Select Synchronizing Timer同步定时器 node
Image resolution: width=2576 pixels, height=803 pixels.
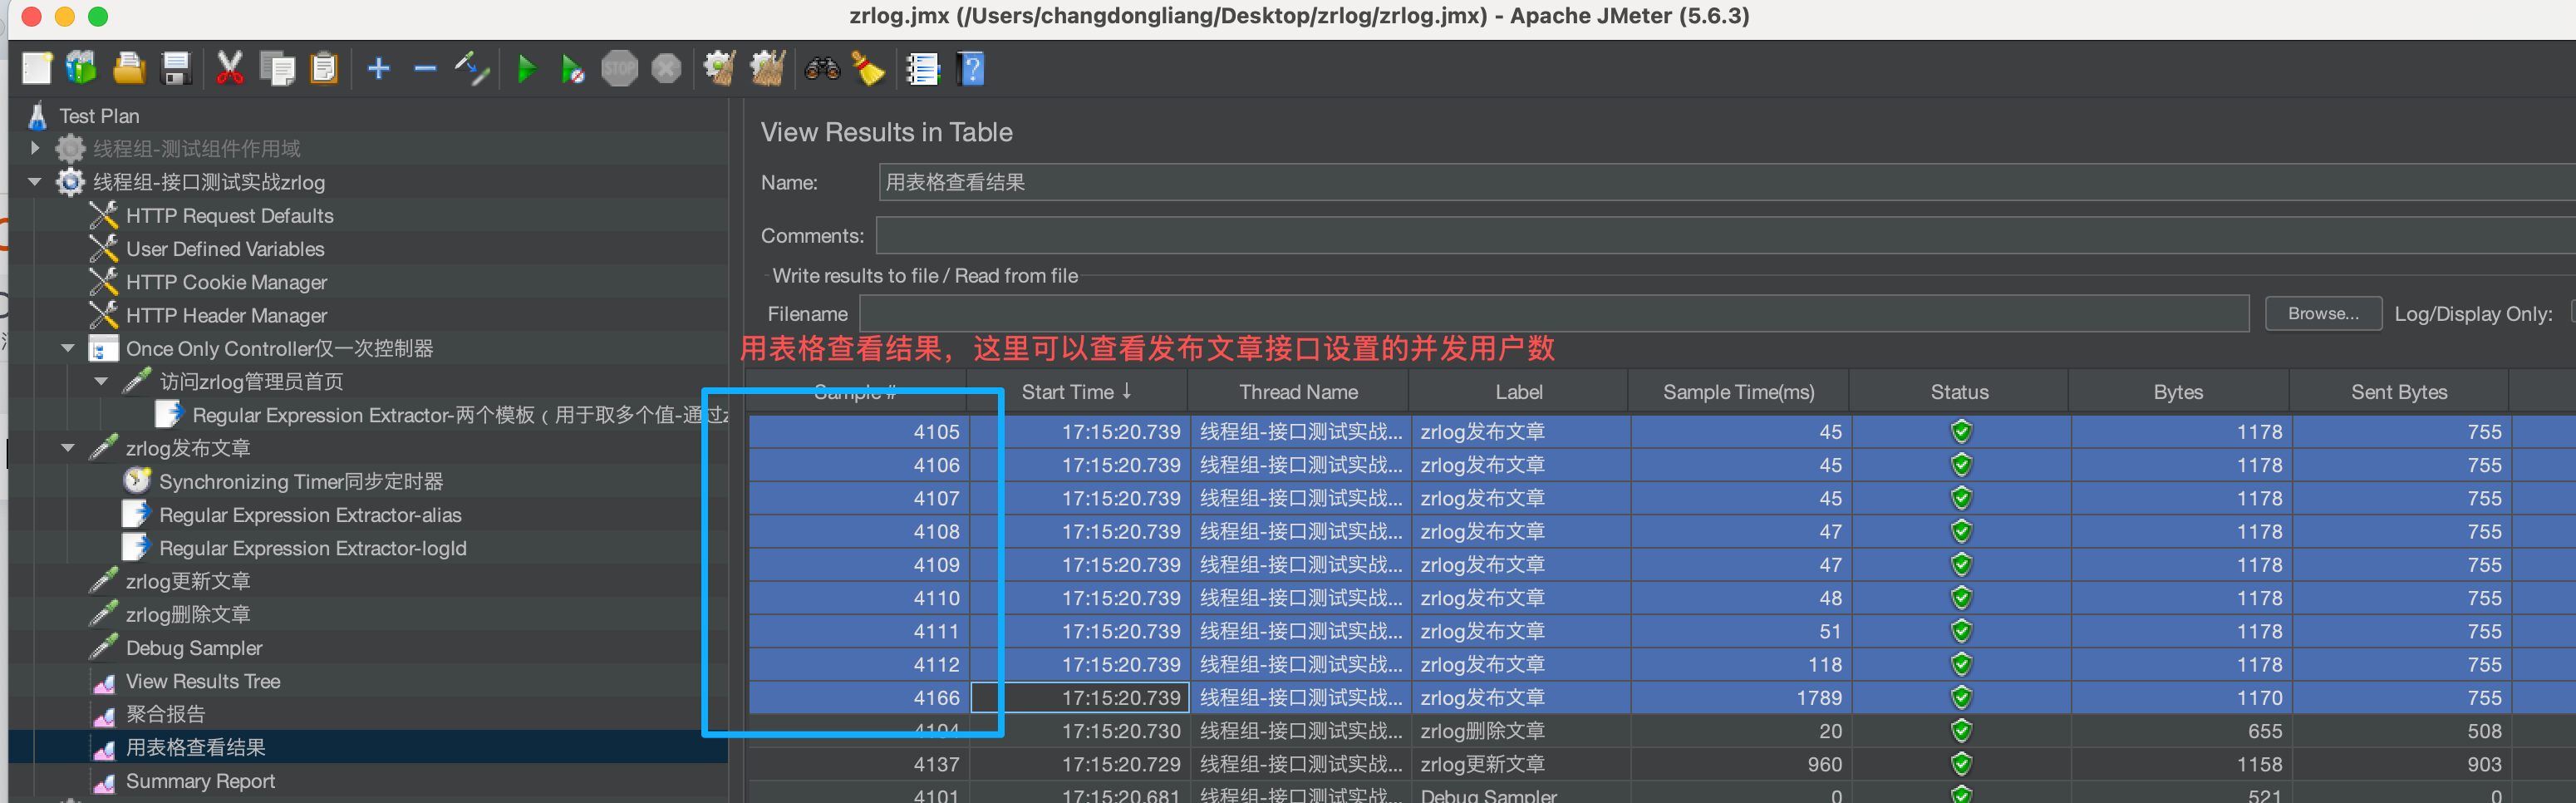coord(301,481)
